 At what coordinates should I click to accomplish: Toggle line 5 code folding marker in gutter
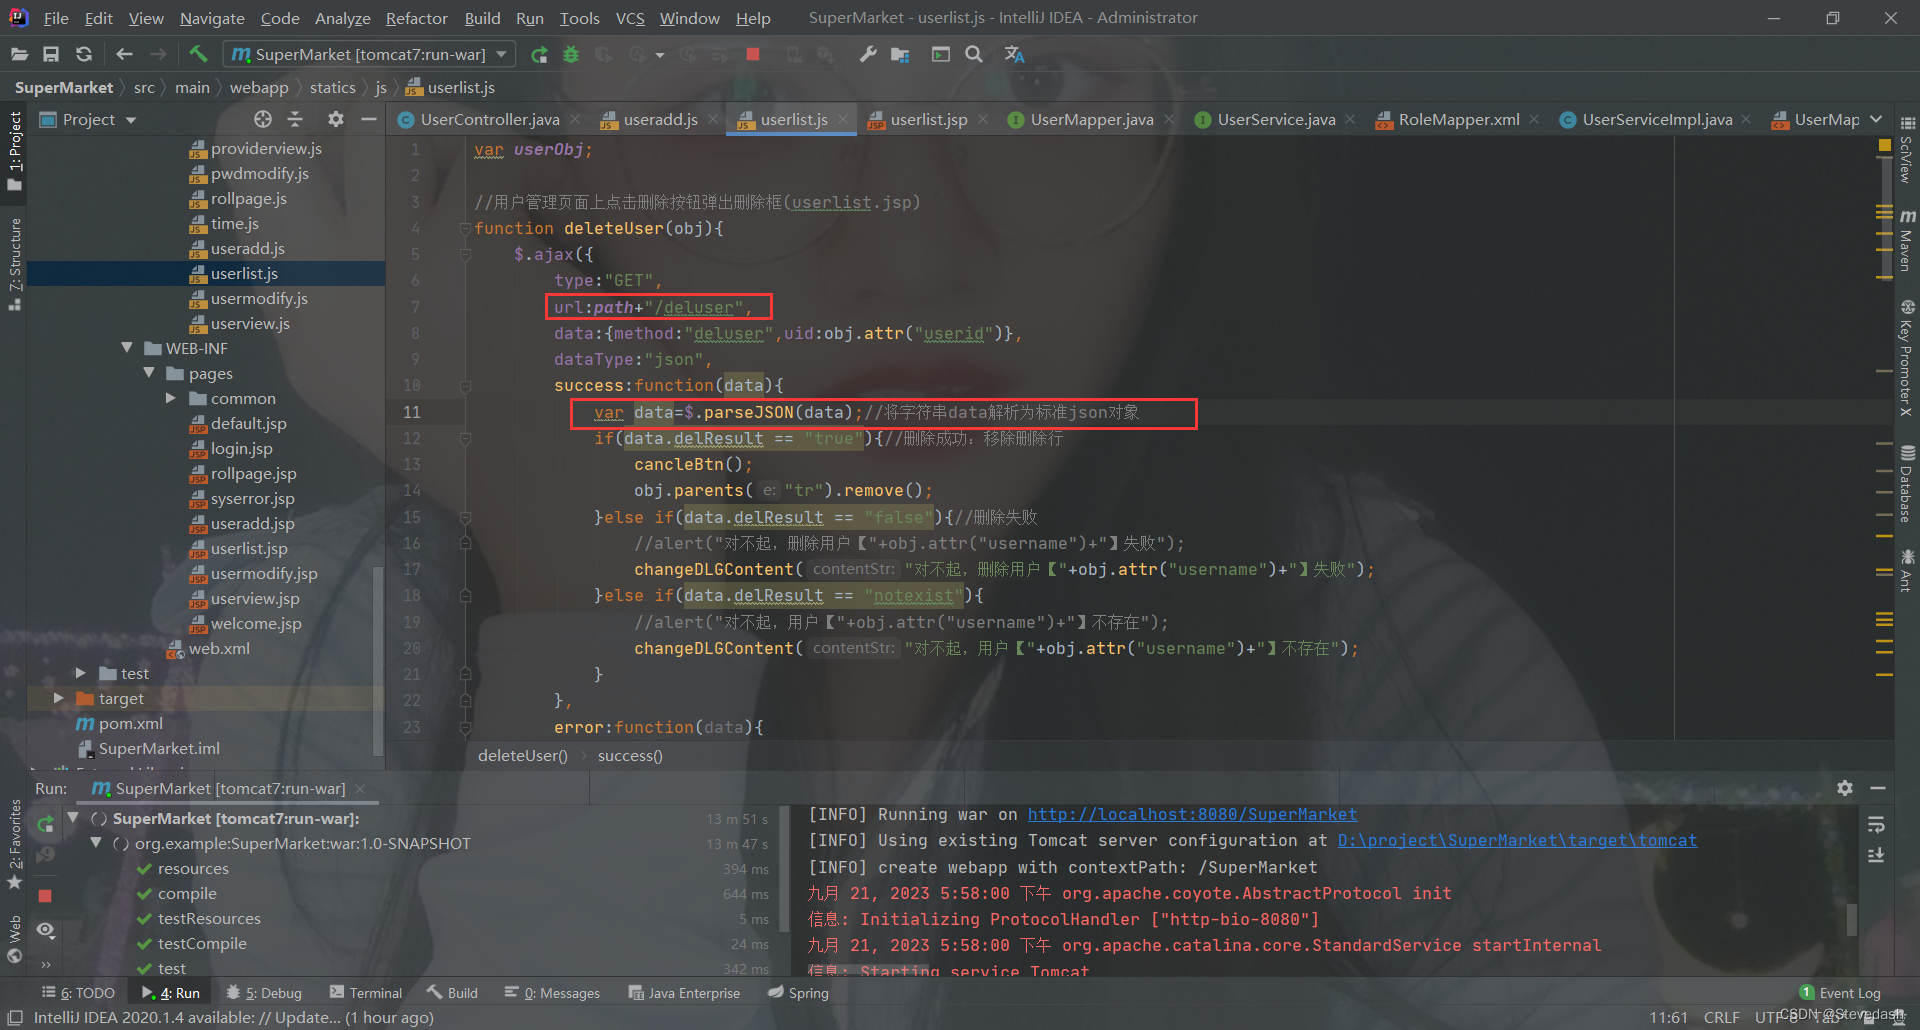point(465,255)
